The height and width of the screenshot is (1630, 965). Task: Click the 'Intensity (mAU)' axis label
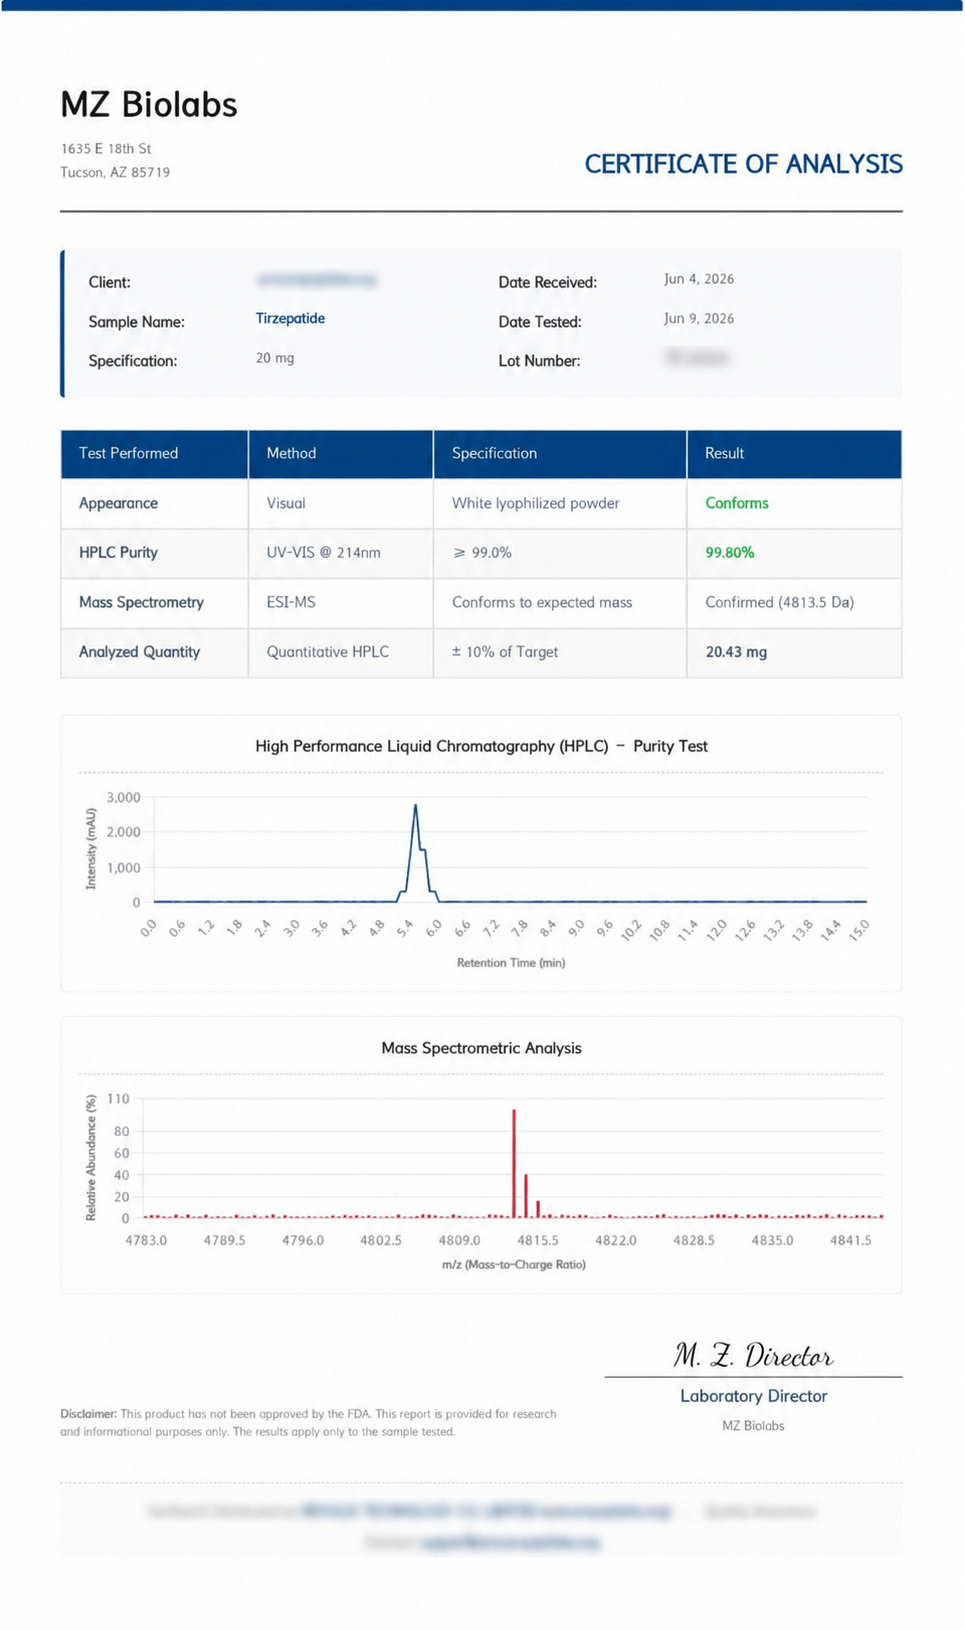[x=91, y=850]
